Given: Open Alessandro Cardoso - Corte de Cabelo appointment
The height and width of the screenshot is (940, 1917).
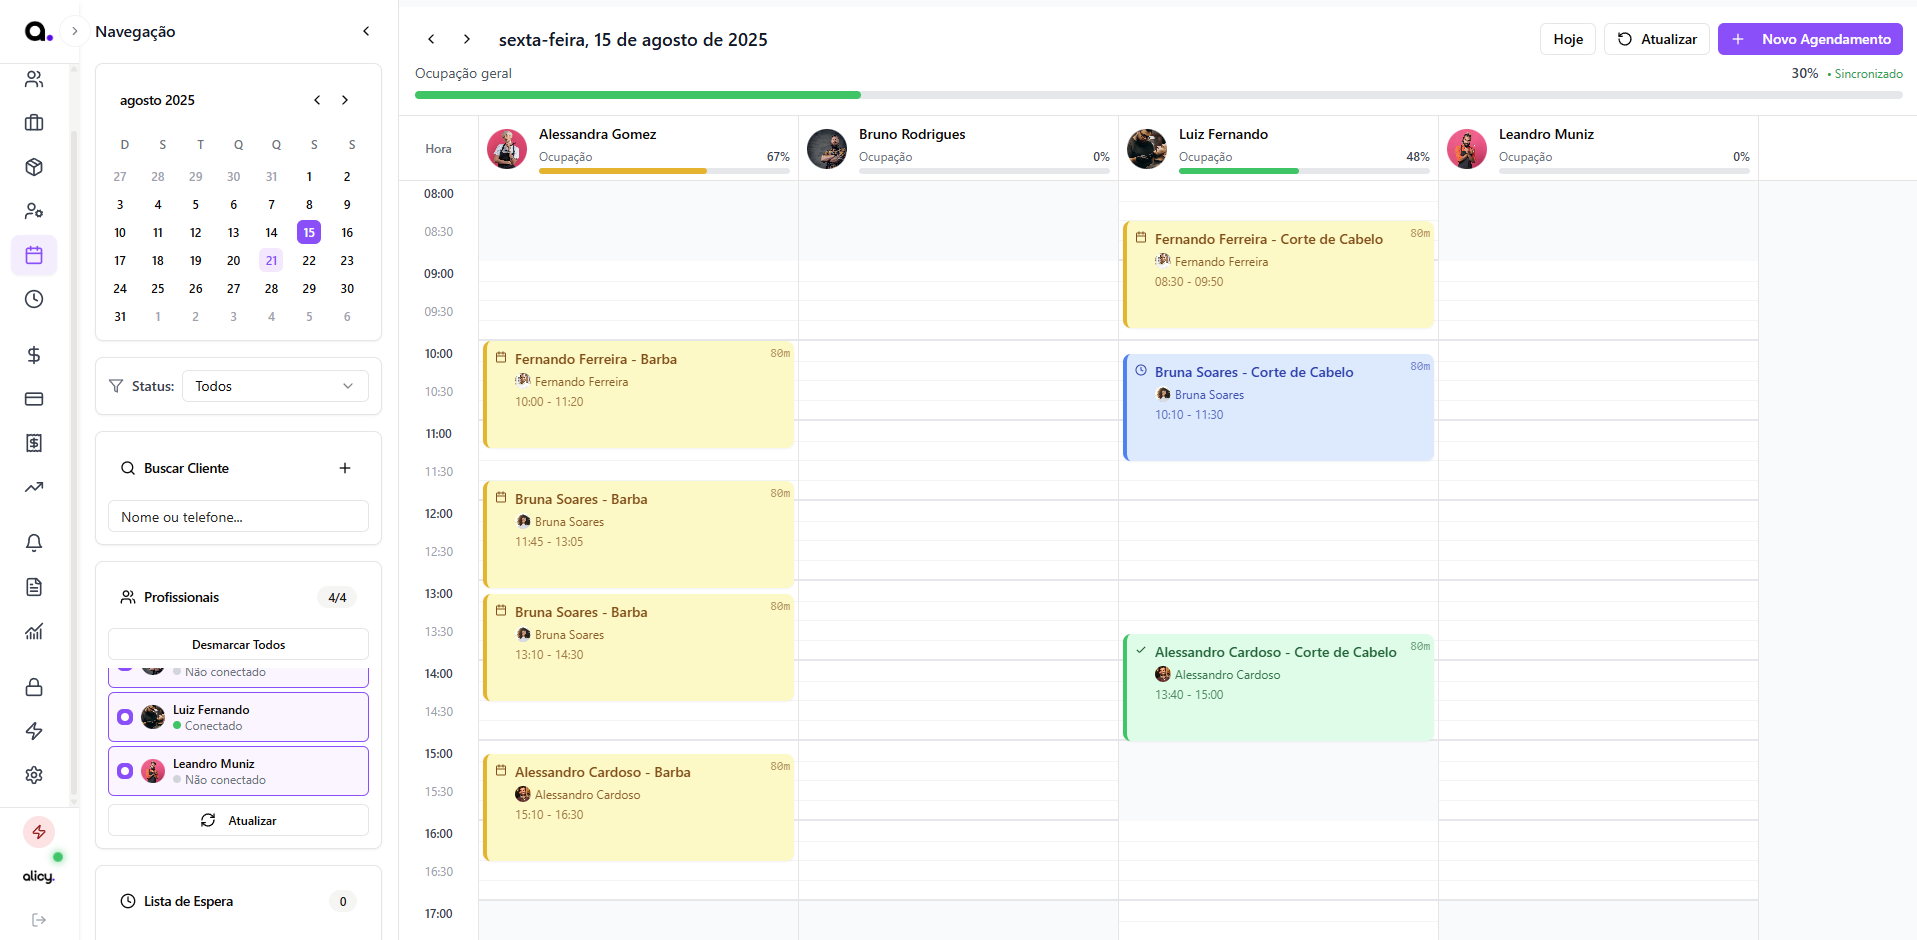Looking at the screenshot, I should (x=1278, y=687).
